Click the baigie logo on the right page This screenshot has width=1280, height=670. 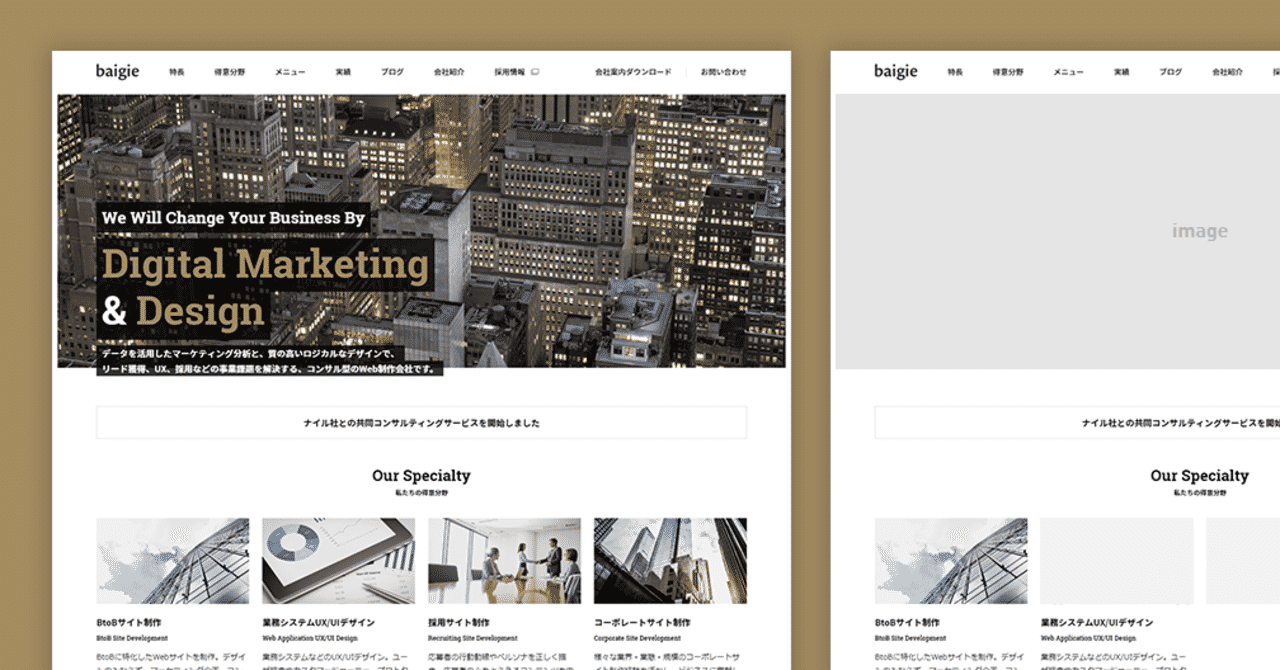tap(896, 71)
